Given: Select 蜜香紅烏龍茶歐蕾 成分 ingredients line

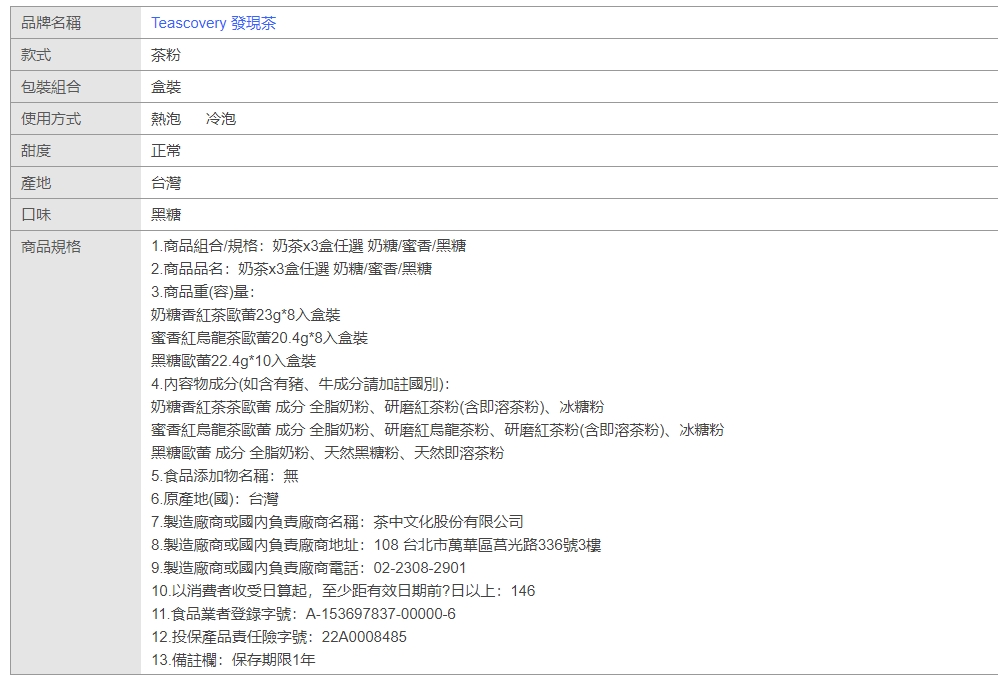Looking at the screenshot, I should tap(437, 430).
